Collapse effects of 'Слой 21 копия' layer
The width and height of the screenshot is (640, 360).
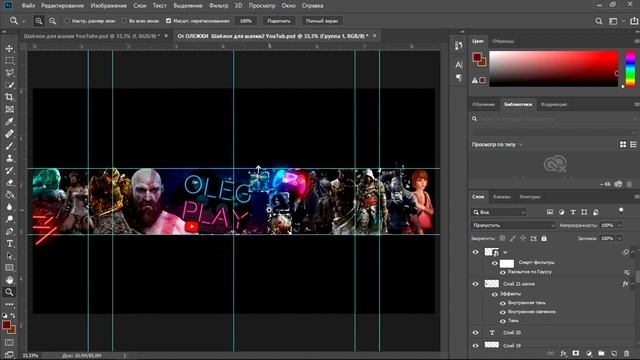(x=633, y=284)
